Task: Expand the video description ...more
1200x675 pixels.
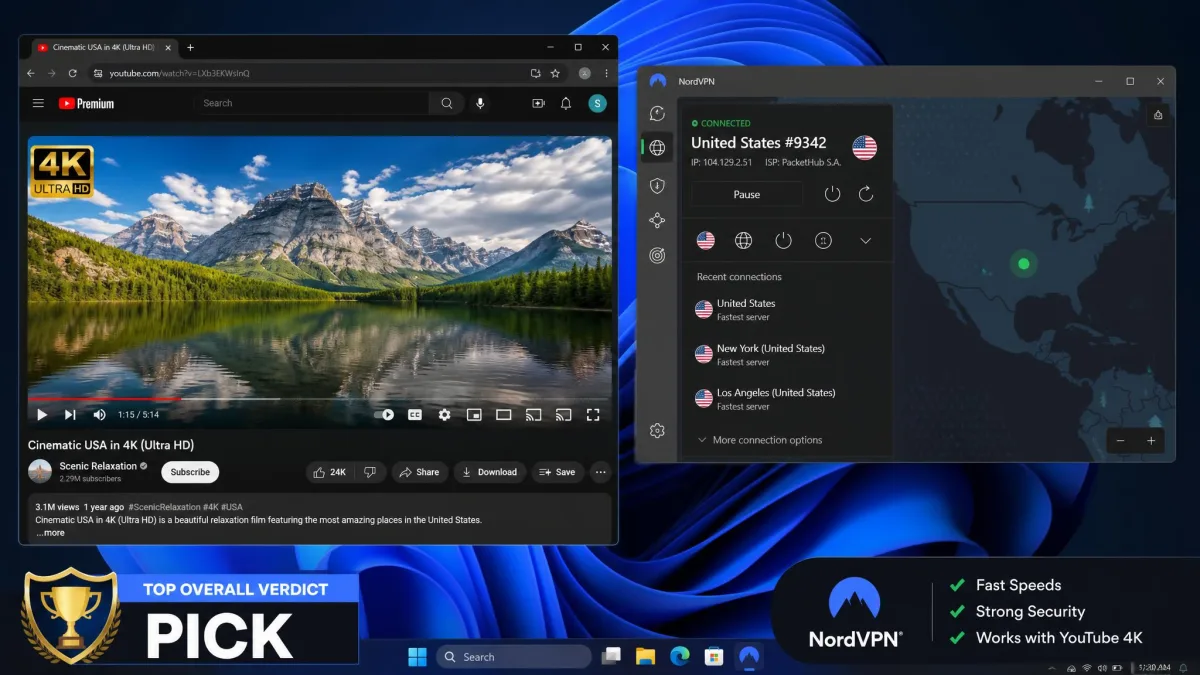Action: tap(50, 533)
